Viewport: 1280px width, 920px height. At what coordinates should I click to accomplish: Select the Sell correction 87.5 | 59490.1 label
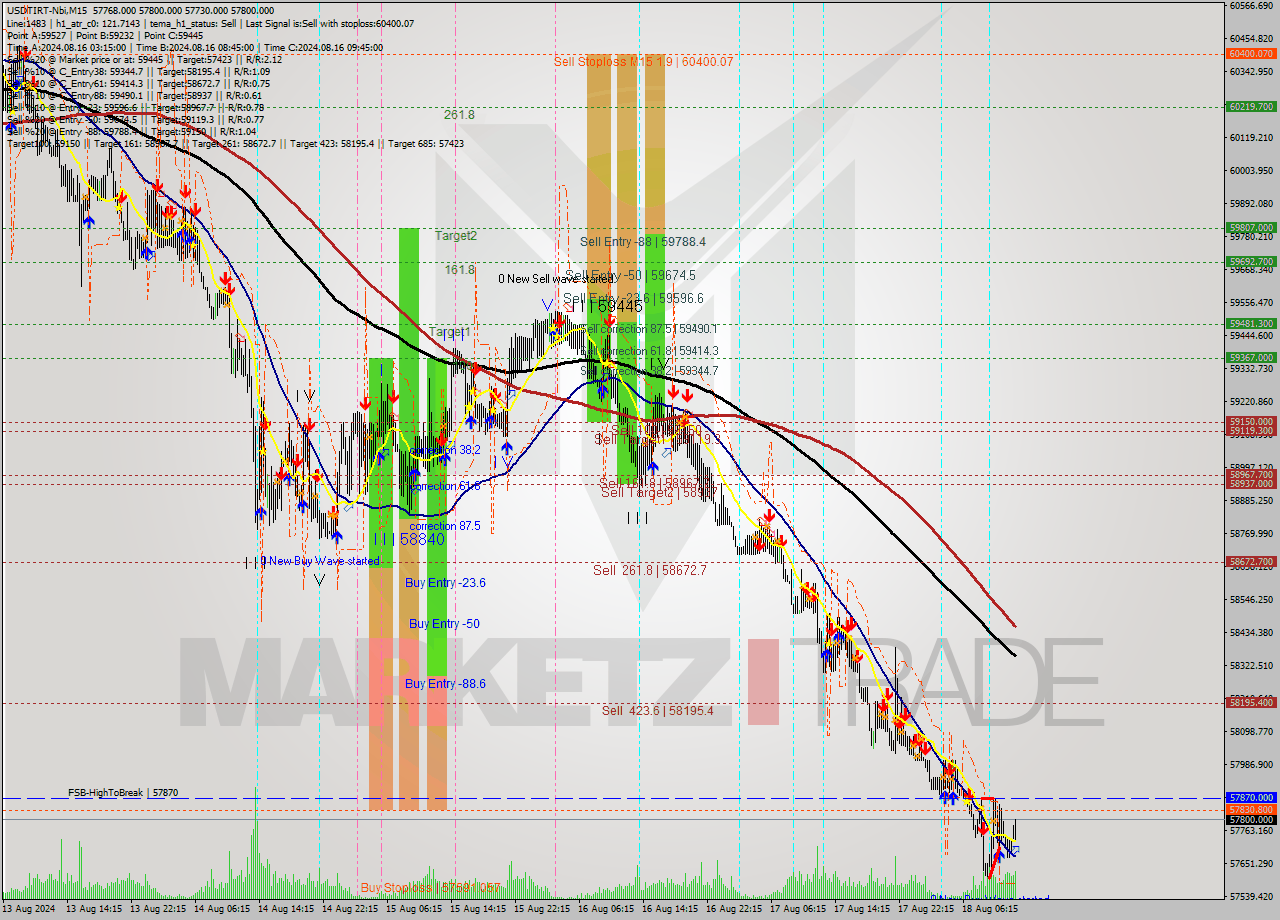tap(650, 329)
